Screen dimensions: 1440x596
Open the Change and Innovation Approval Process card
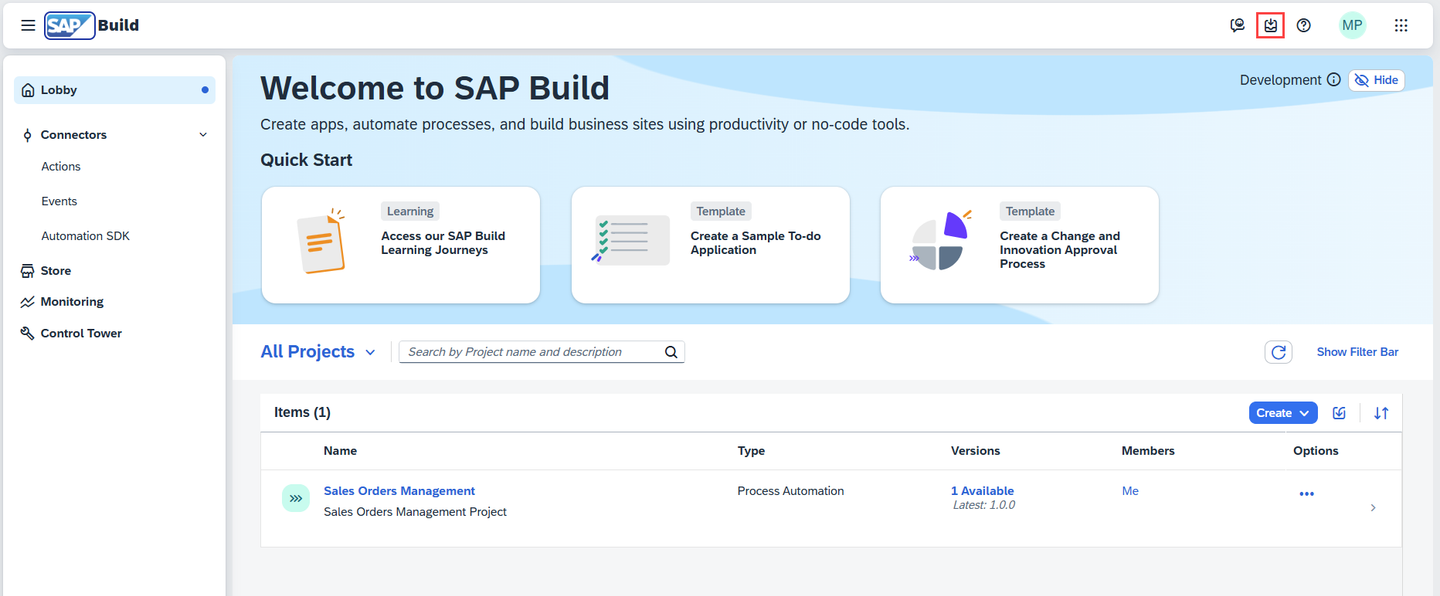coord(1020,245)
